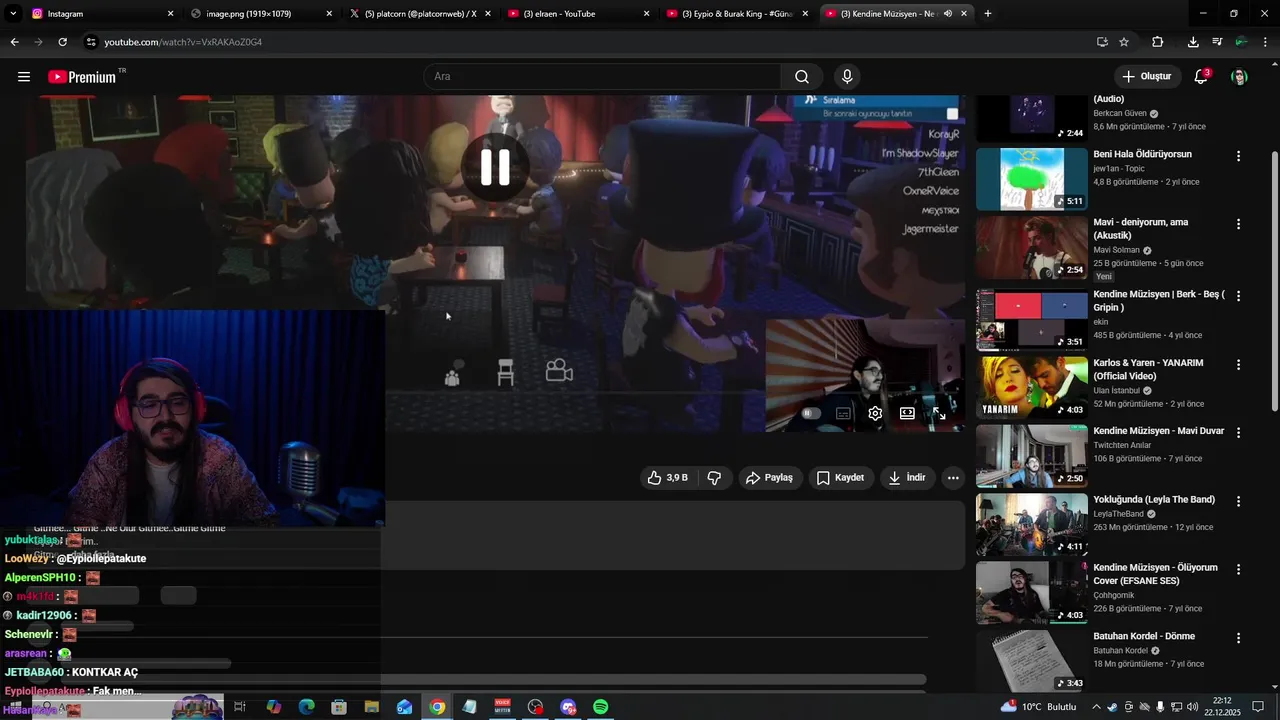Pause the video with the center pause button
This screenshot has width=1280, height=720.
[x=495, y=167]
